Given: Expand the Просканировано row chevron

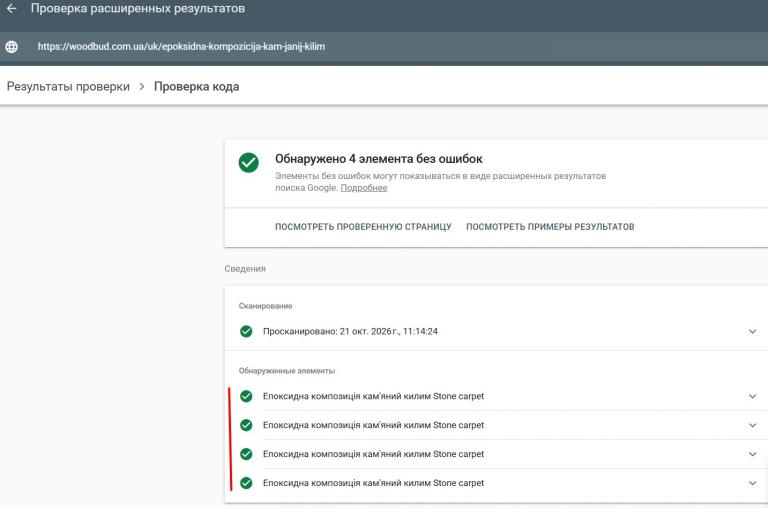Looking at the screenshot, I should tap(752, 332).
